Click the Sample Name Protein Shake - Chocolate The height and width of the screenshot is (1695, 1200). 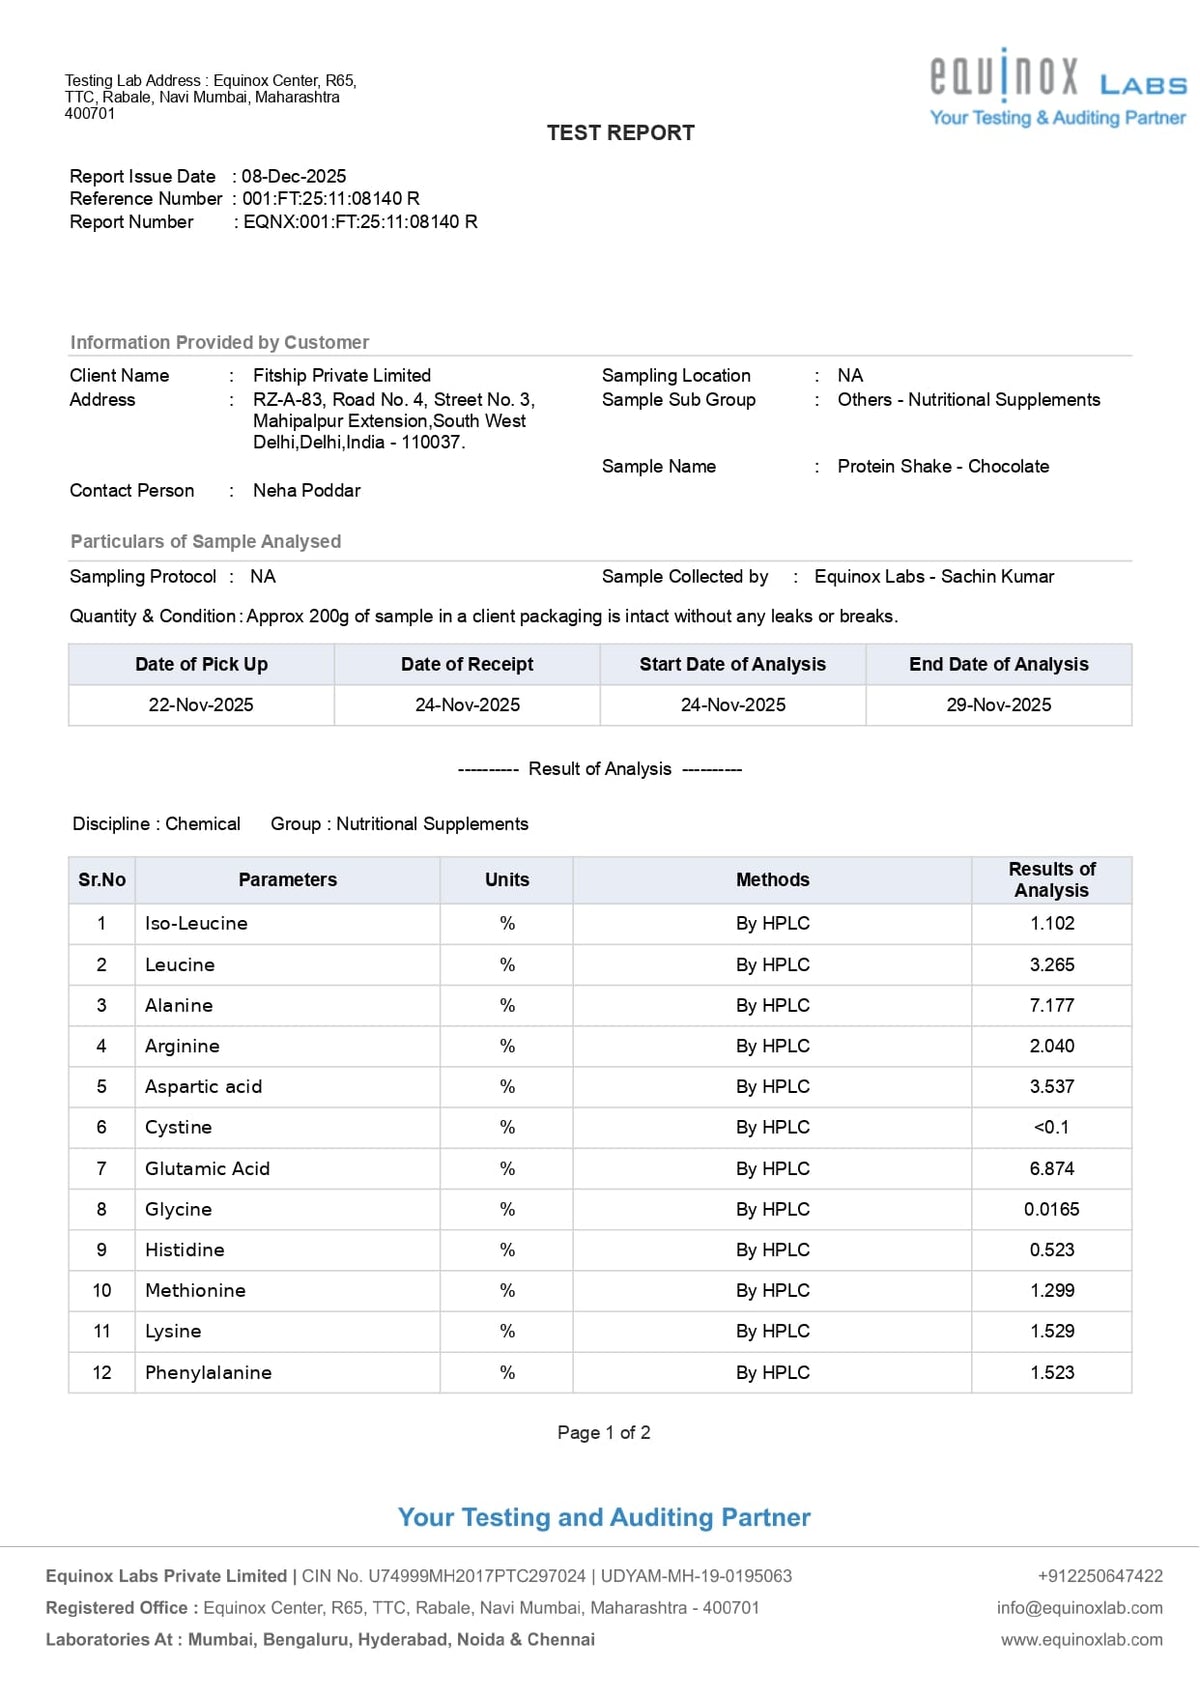pos(943,466)
